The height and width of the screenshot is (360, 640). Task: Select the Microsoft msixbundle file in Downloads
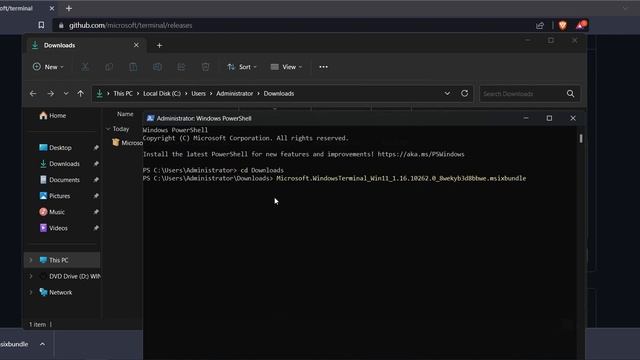click(x=128, y=143)
